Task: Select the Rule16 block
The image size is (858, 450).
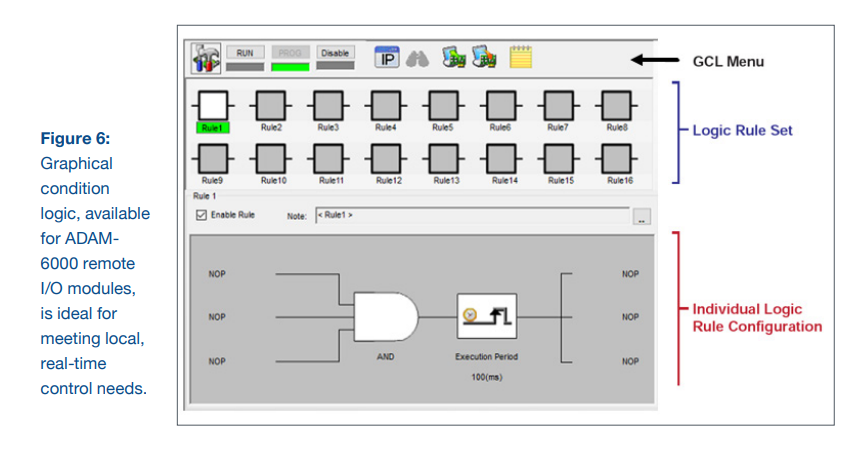Action: (x=616, y=159)
